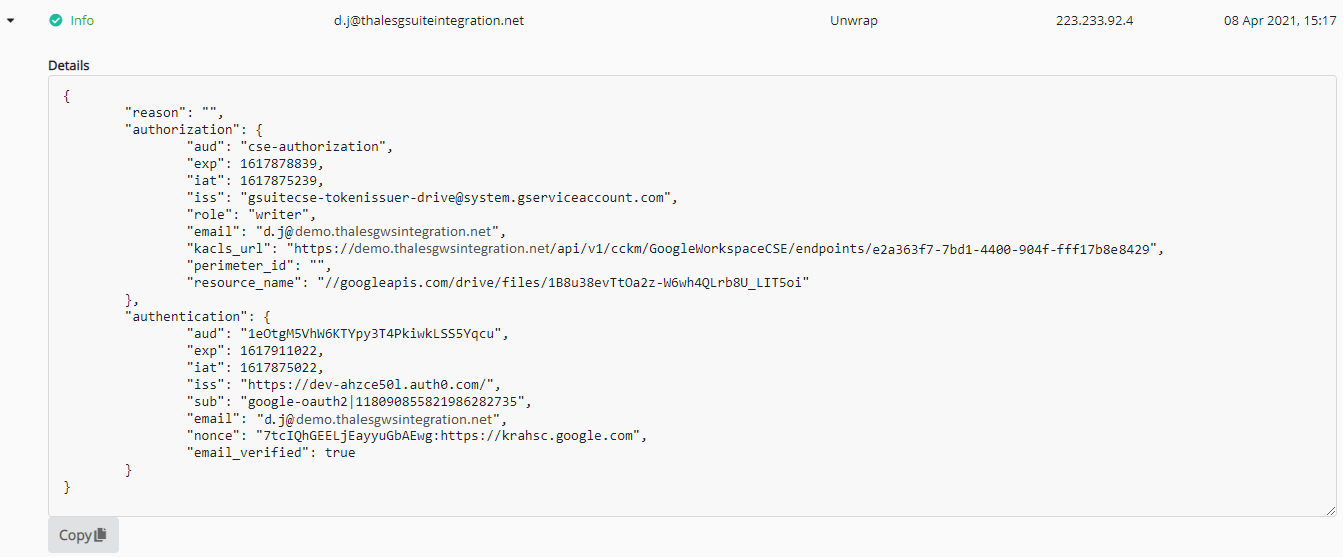1343x557 pixels.
Task: Select the d.j@thalesgsuiteintegration.net user cell
Action: [x=428, y=21]
